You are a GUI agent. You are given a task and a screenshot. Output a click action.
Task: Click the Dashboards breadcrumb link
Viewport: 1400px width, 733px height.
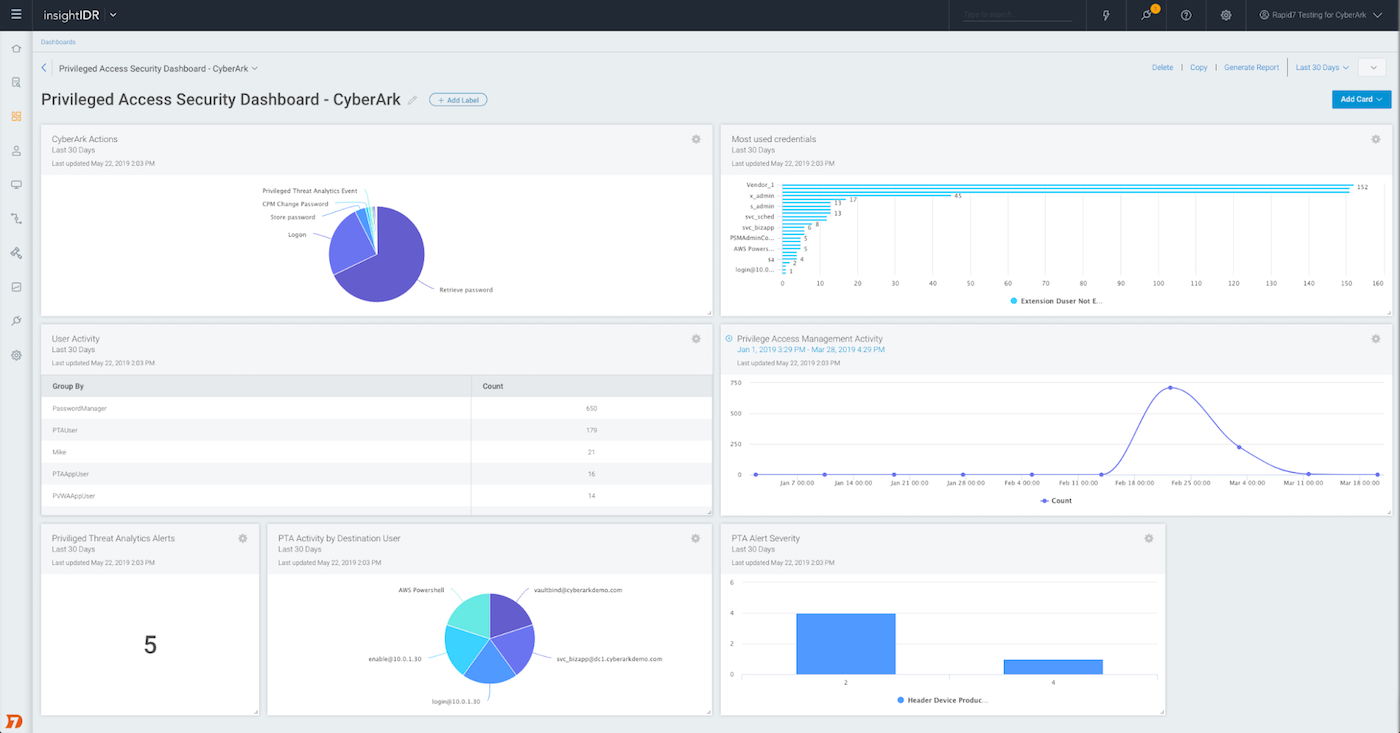click(58, 42)
